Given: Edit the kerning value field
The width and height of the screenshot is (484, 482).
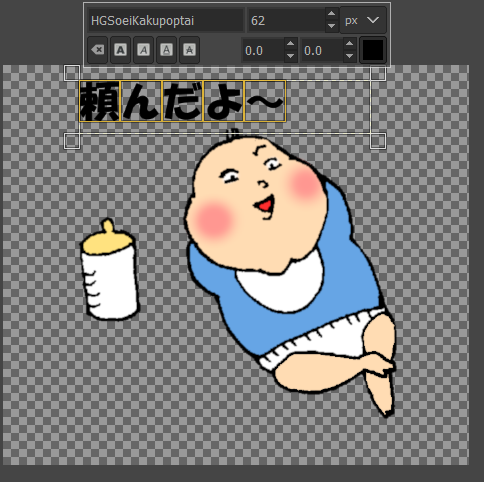Looking at the screenshot, I should pos(322,51).
